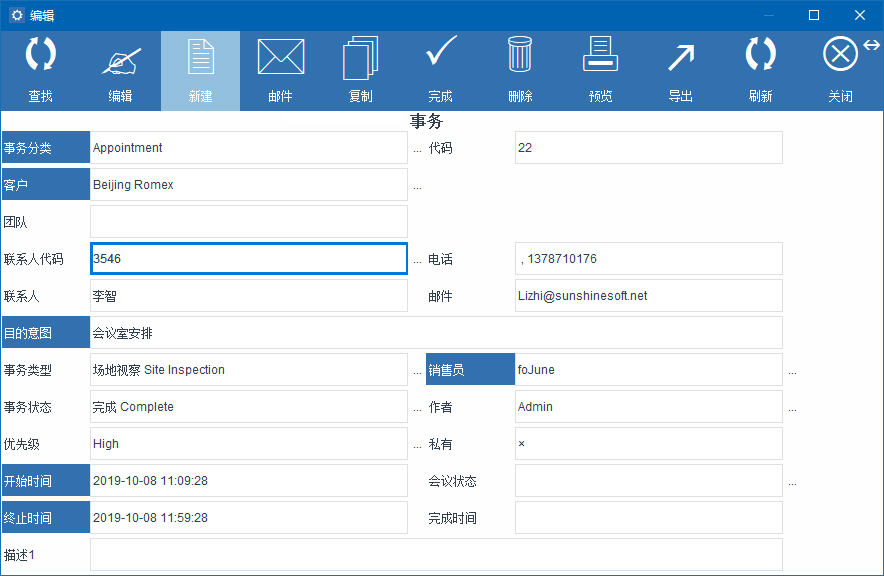This screenshot has width=884, height=576.
Task: Expand ellipsis selector for 销售员 foJune
Action: 792,370
